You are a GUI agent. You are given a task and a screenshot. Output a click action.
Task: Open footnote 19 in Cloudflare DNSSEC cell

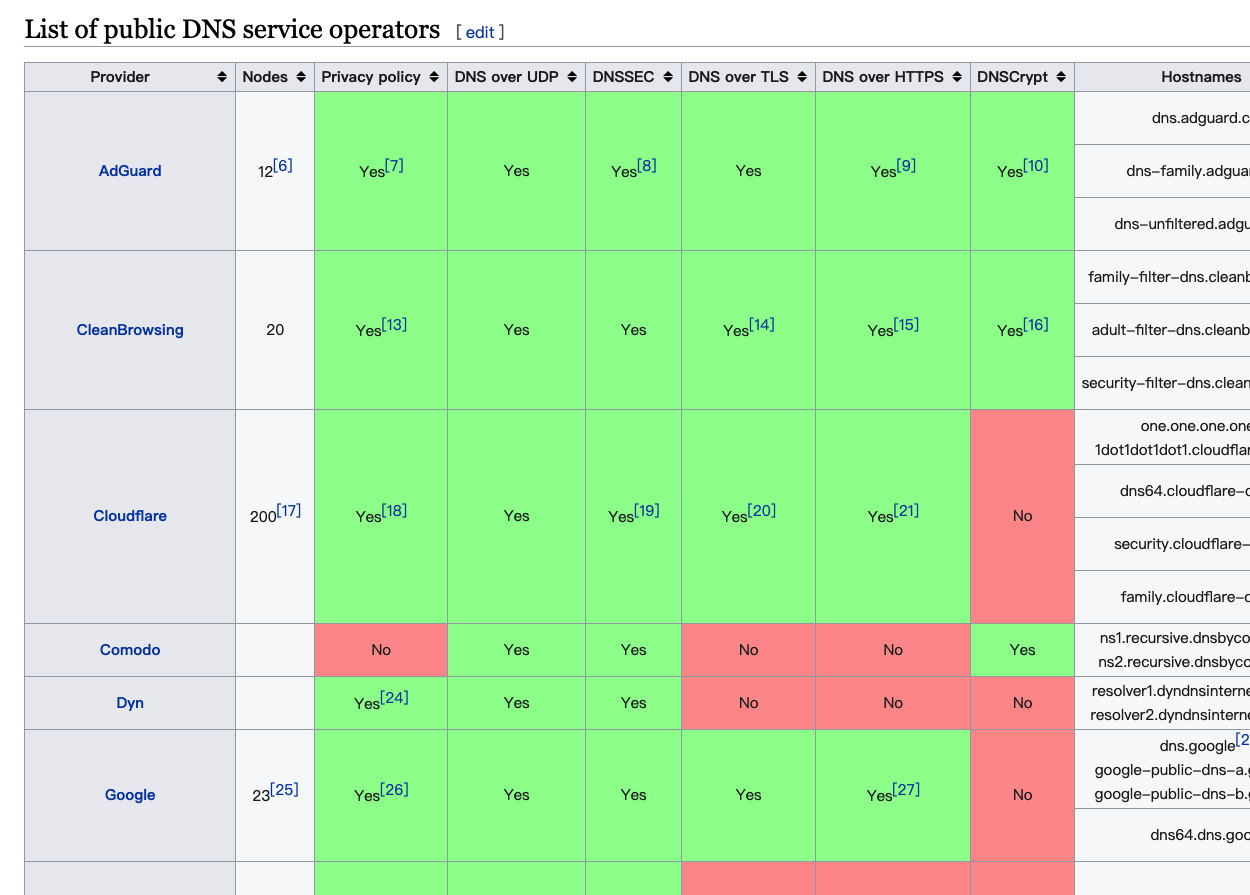click(x=647, y=510)
